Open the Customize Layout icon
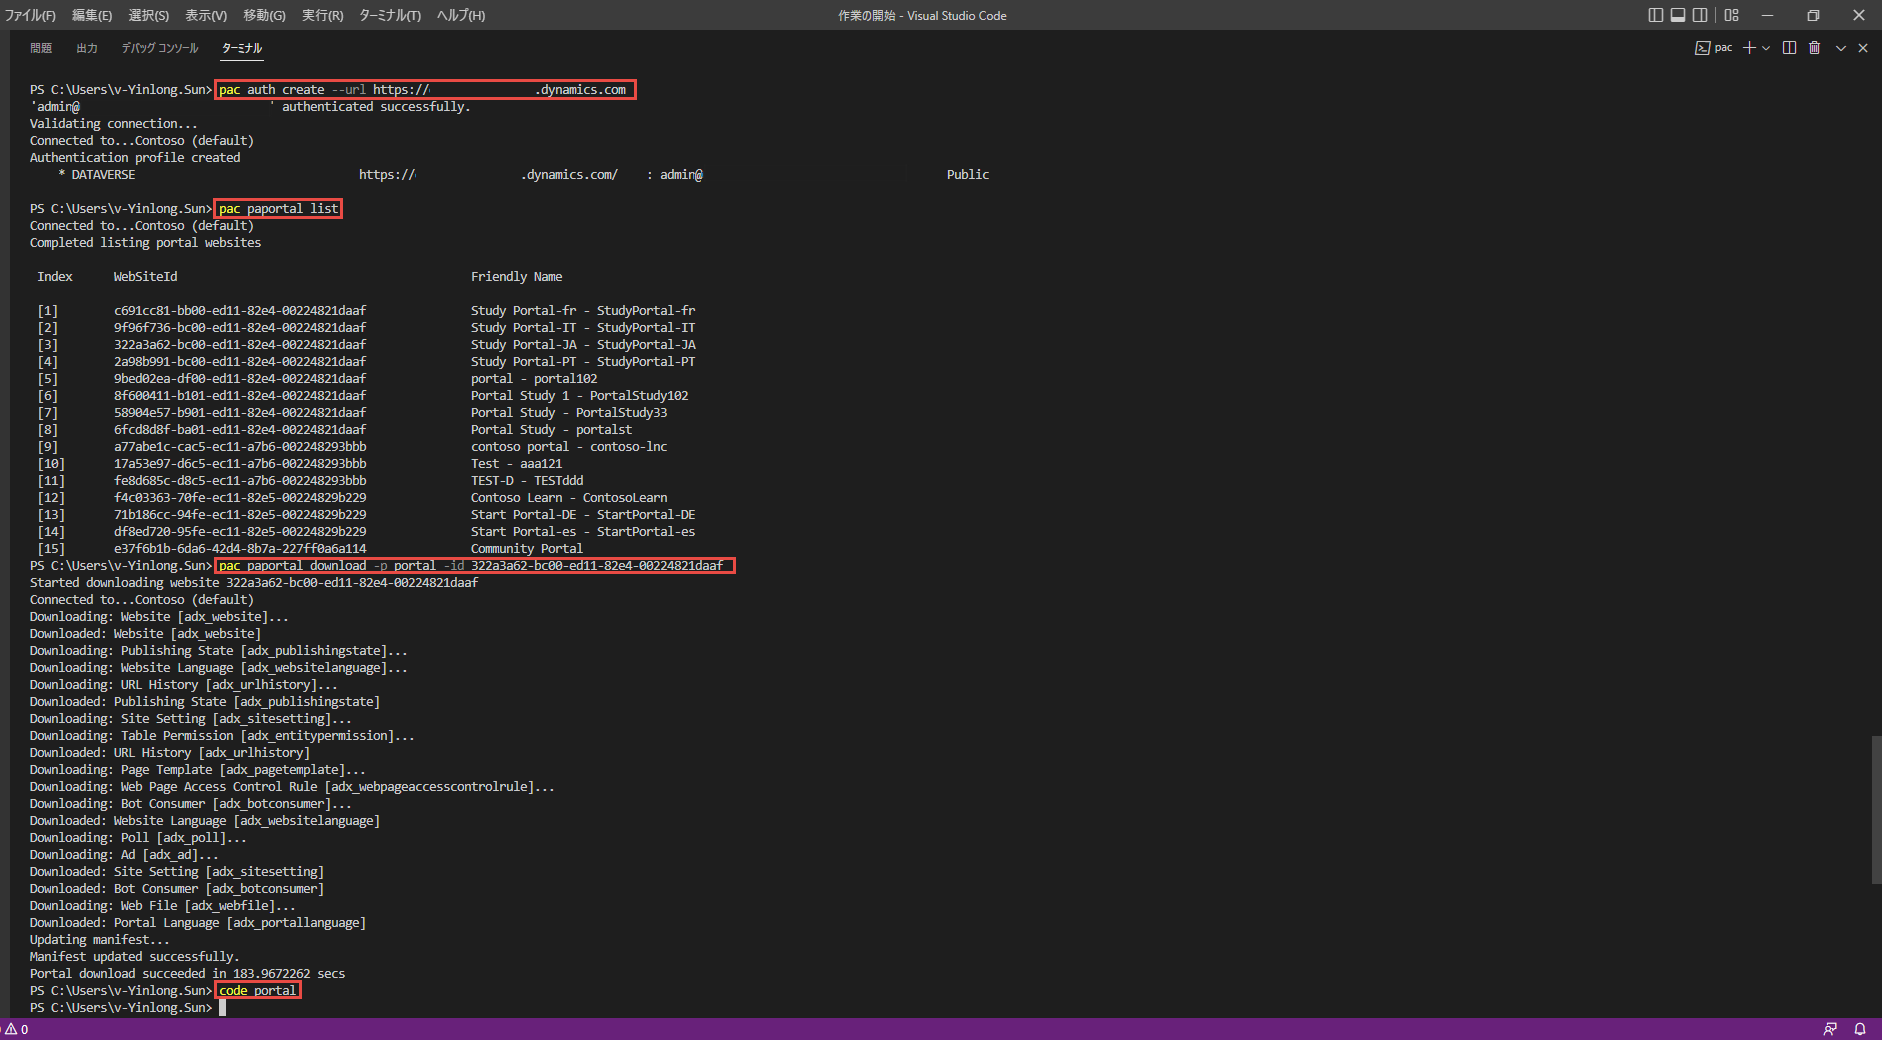1882x1040 pixels. coord(1732,15)
